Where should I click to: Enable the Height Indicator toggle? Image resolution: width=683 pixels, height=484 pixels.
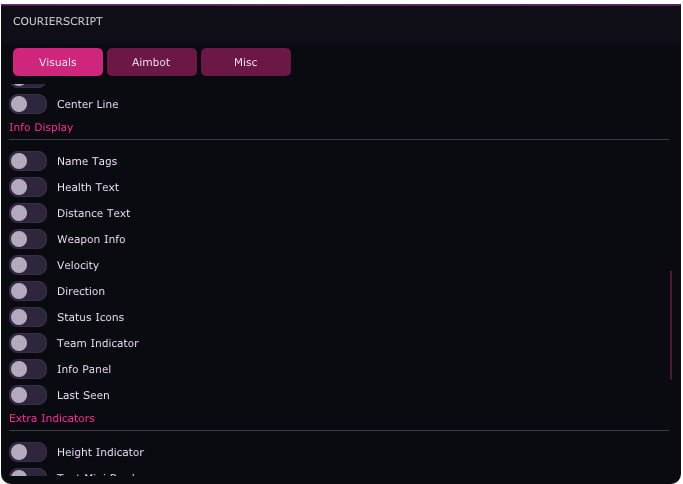click(28, 452)
